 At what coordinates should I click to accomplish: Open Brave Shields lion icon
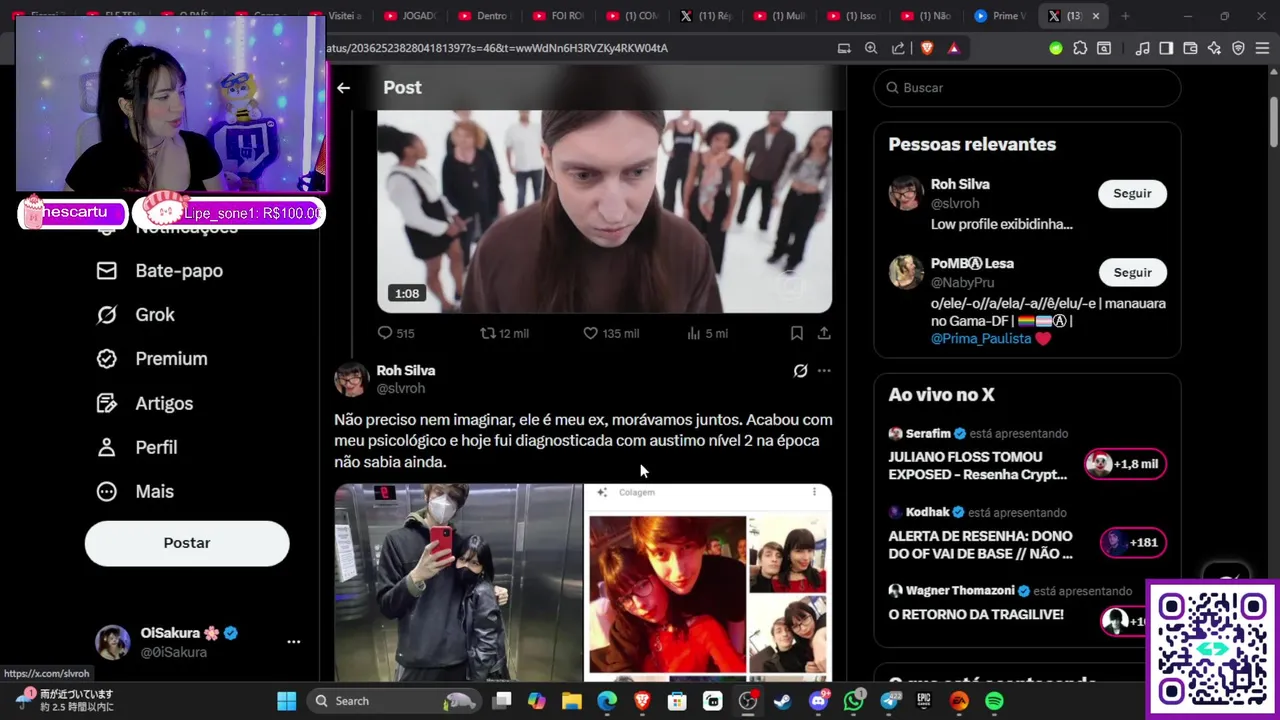coord(927,48)
